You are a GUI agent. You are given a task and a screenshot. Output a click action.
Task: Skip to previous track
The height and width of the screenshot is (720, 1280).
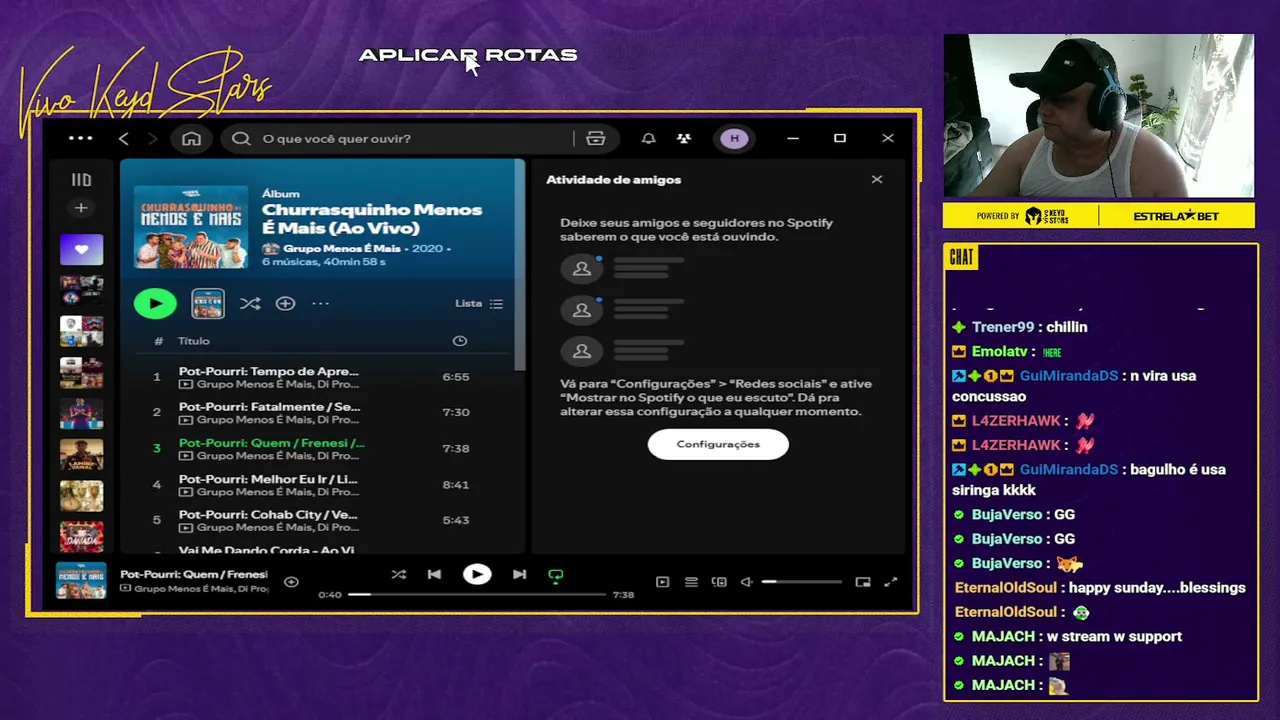434,574
